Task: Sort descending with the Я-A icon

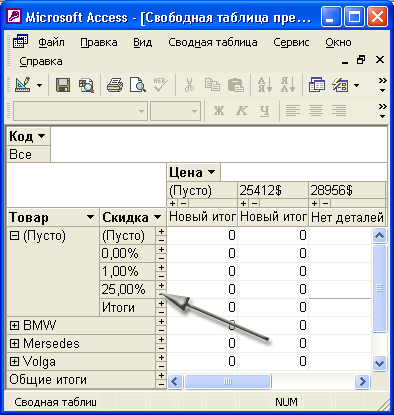Action: (288, 85)
